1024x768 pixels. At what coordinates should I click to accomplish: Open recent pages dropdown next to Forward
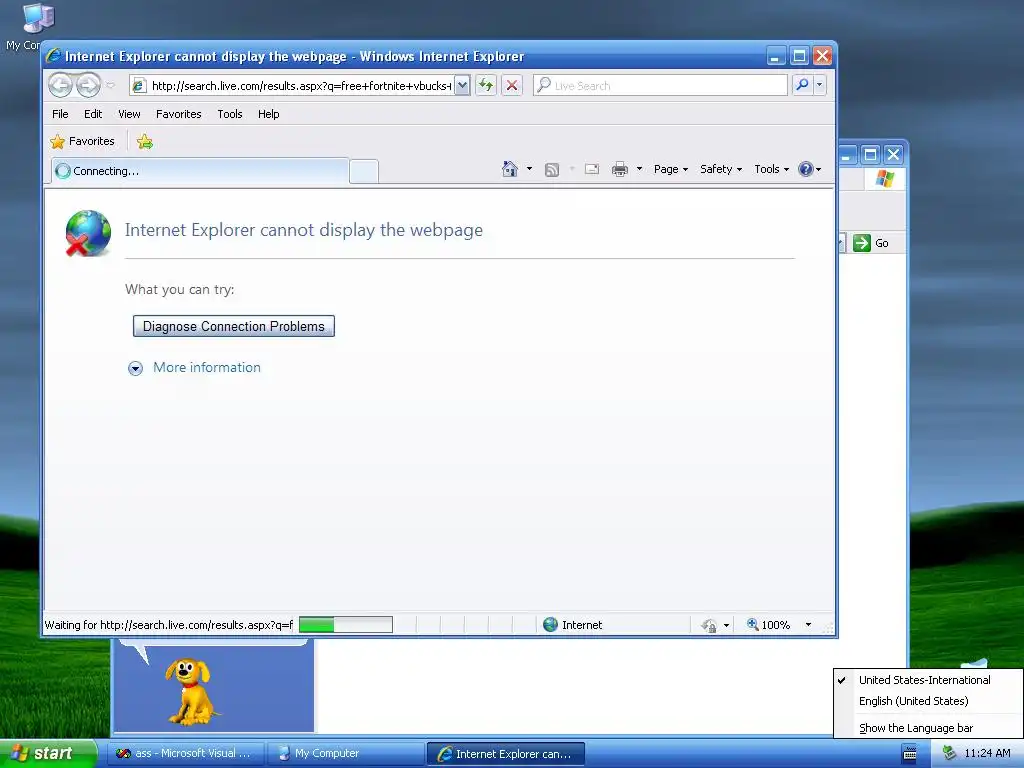110,85
